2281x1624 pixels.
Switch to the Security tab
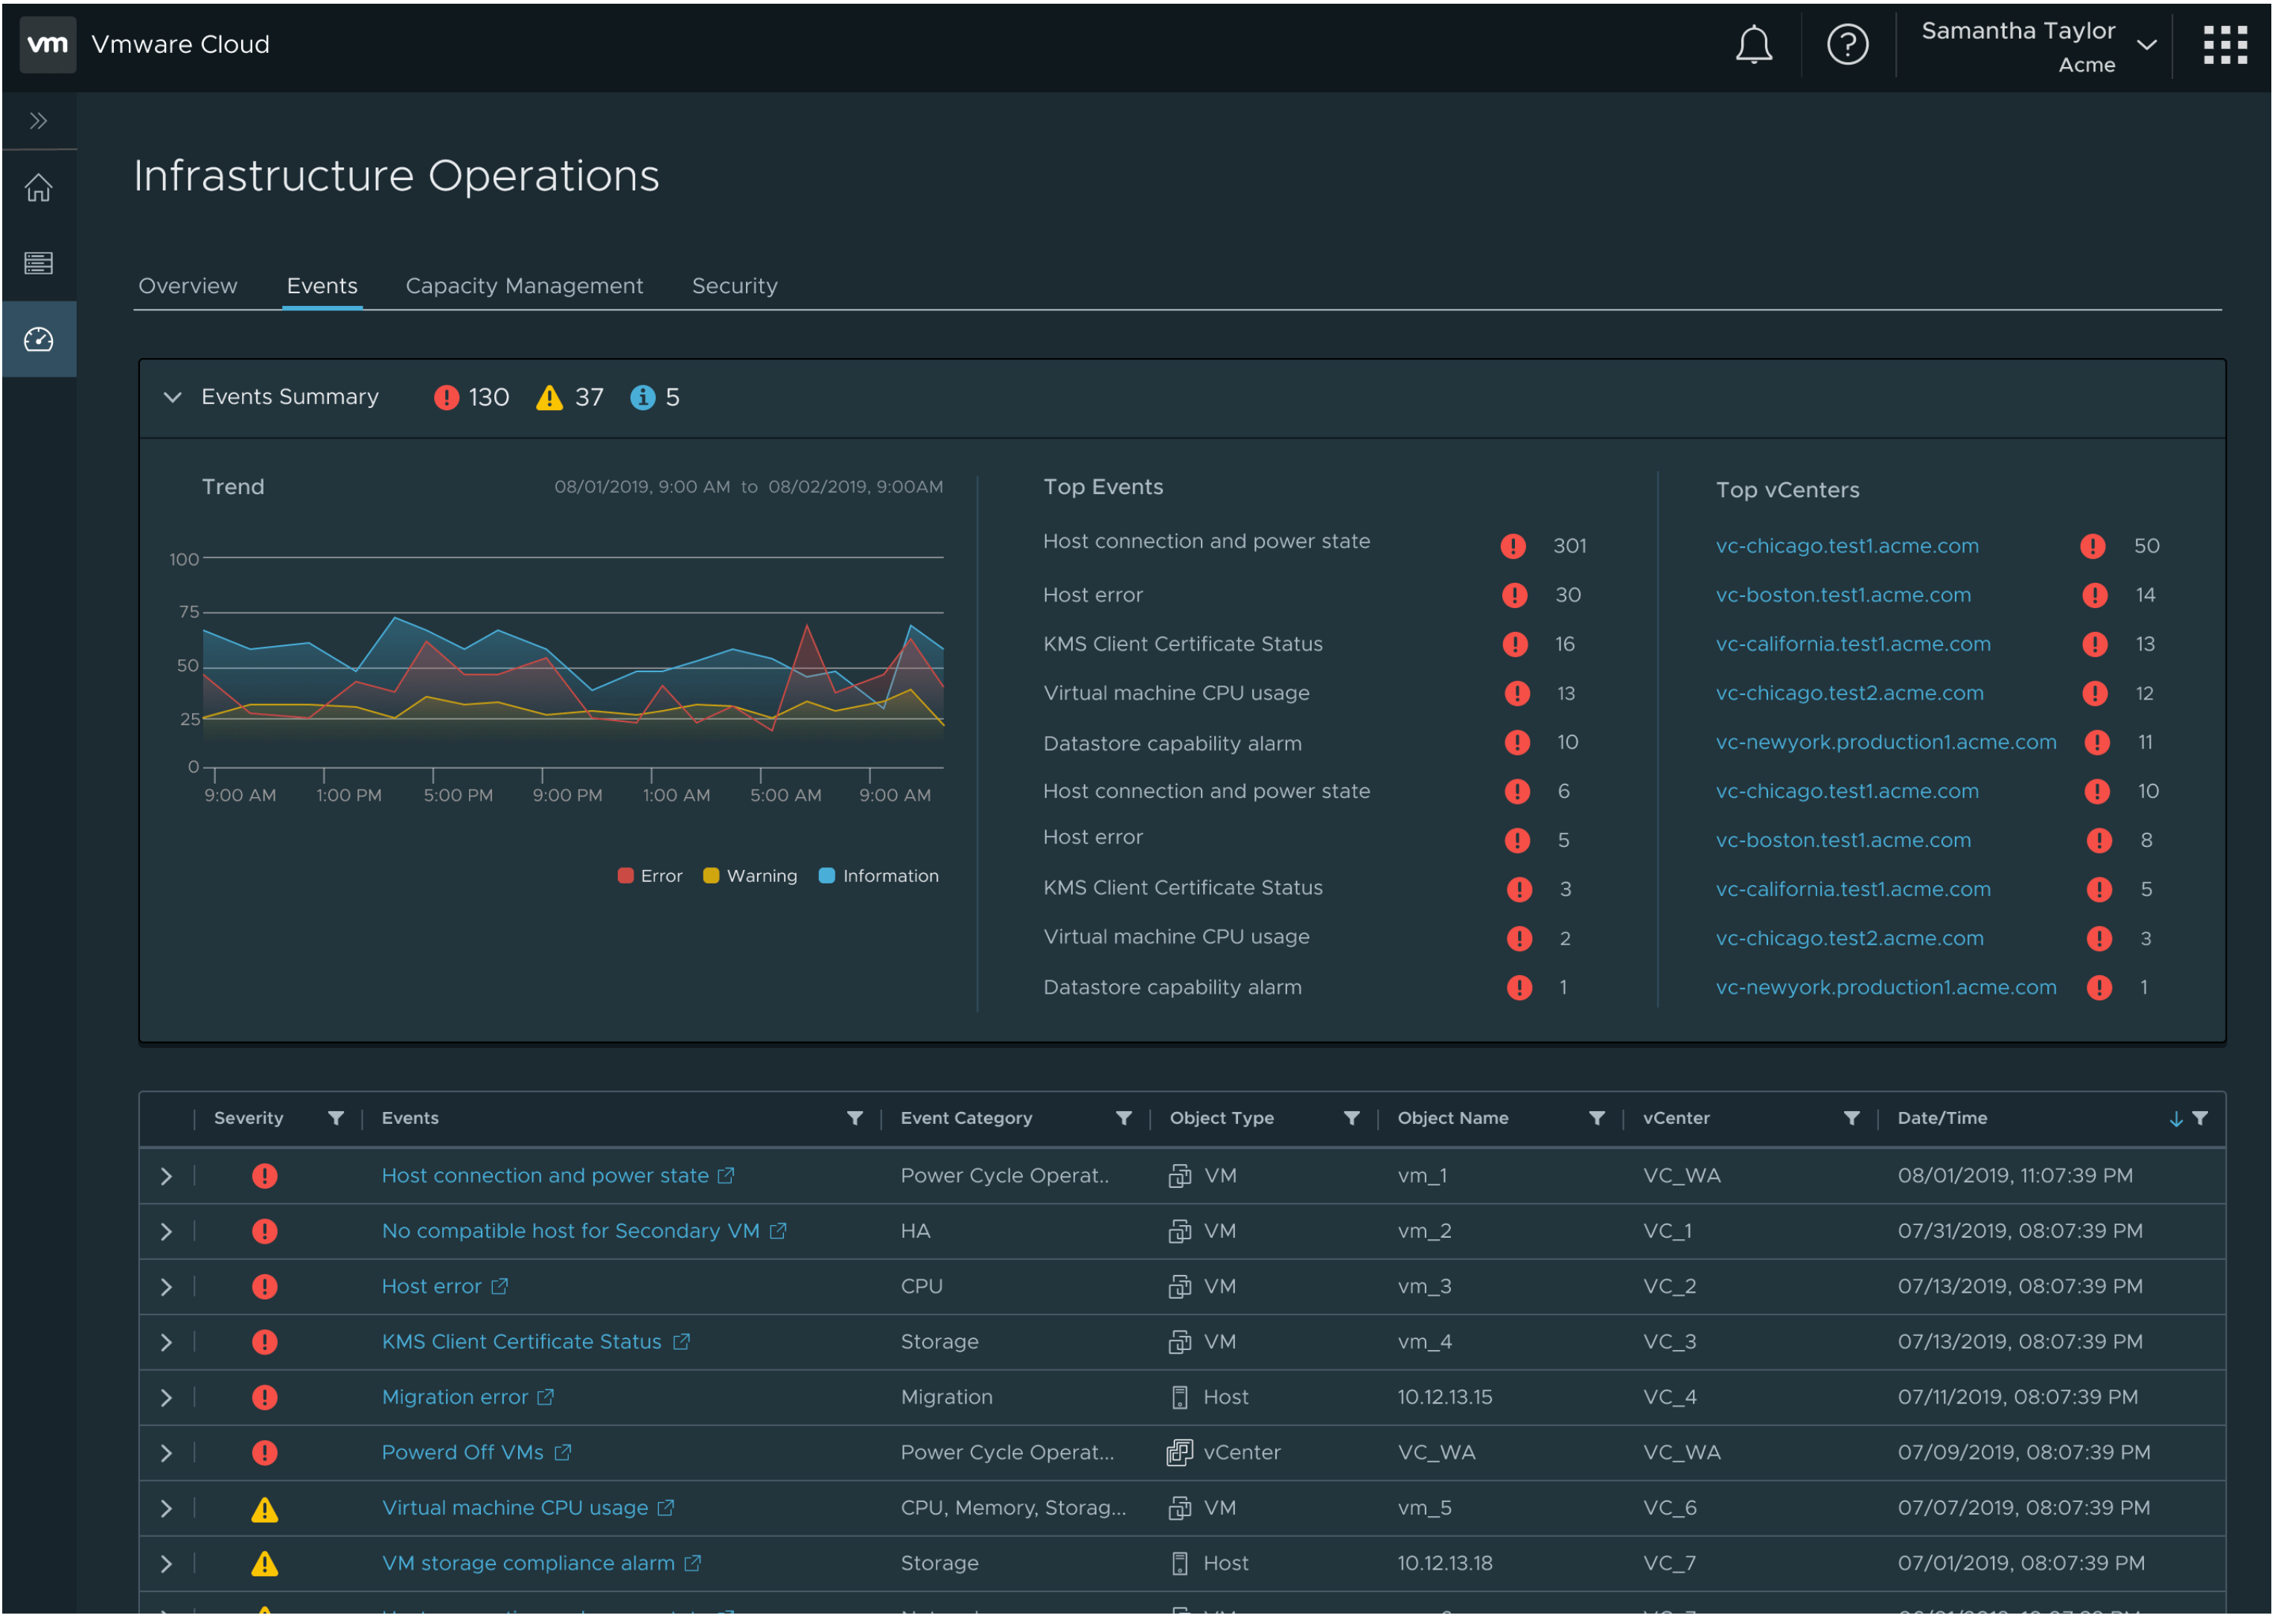pyautogui.click(x=736, y=286)
